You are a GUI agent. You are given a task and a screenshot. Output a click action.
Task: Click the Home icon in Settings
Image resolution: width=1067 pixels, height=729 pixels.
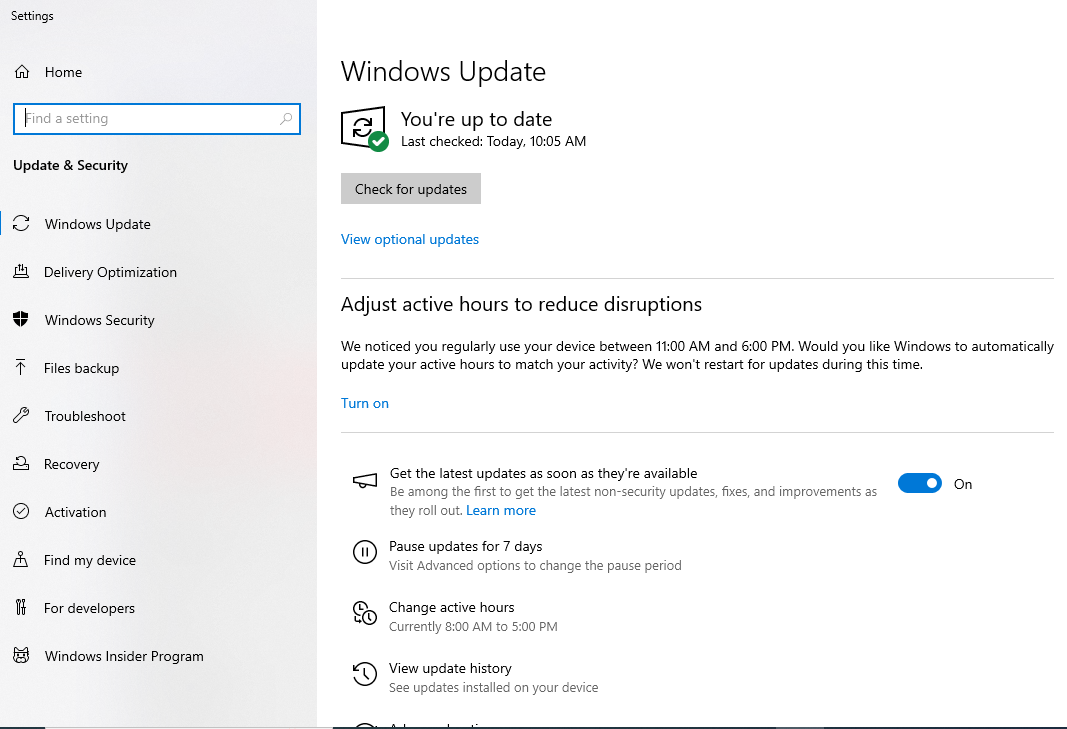[x=21, y=71]
